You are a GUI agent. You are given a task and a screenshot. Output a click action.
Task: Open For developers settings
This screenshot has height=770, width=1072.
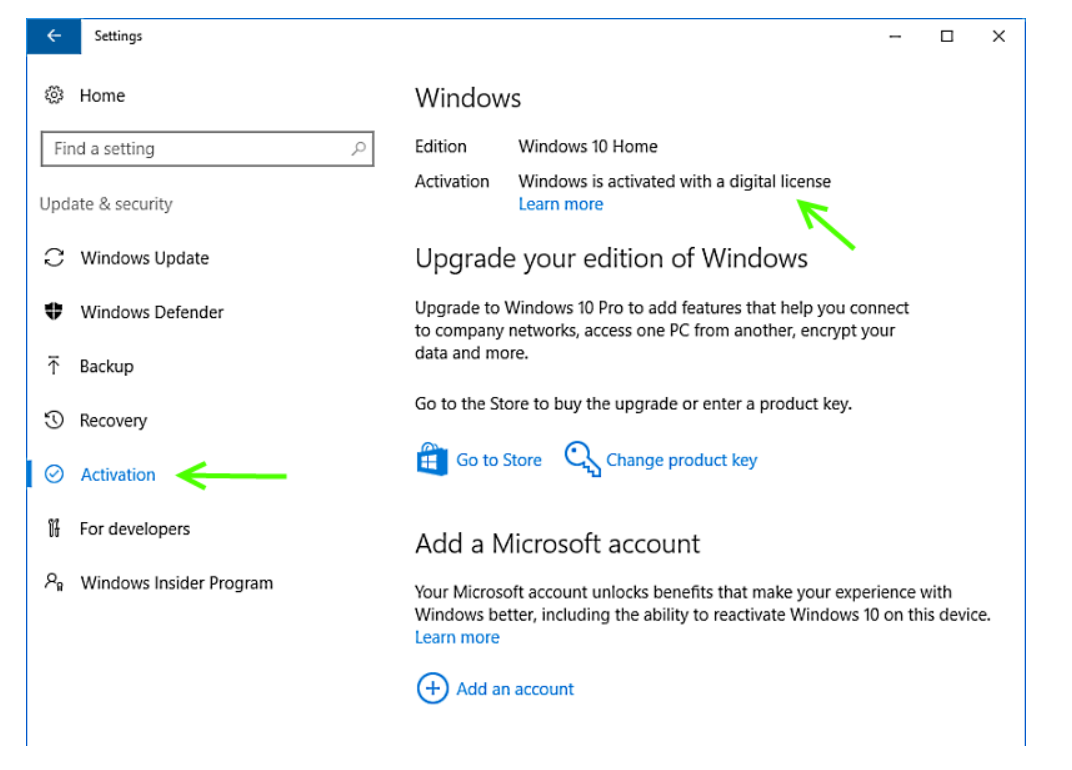pos(134,529)
